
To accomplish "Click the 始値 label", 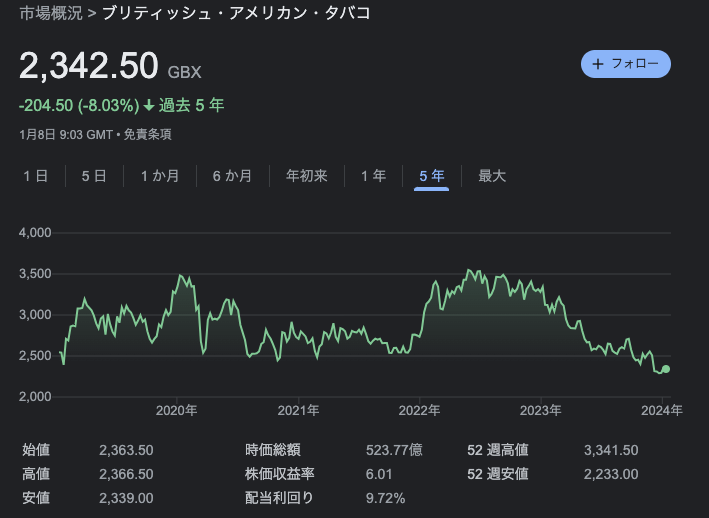I will (36, 450).
